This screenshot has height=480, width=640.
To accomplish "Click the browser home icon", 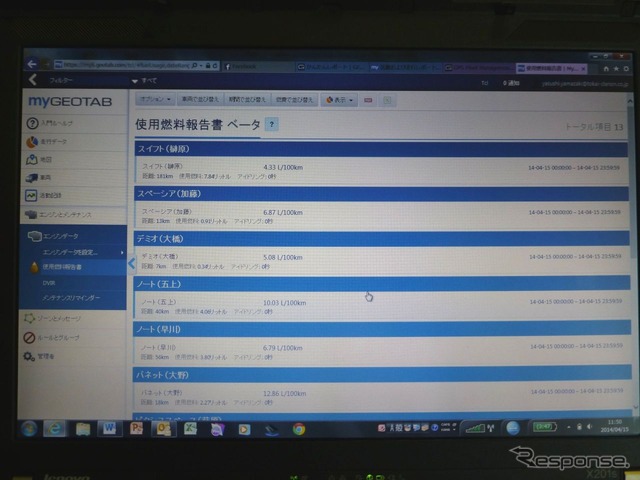I will click(x=606, y=69).
